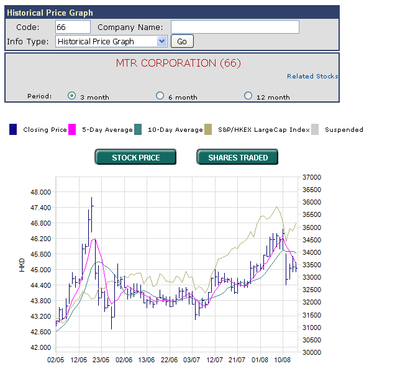This screenshot has width=400, height=373.
Task: Click the Code input field containing 66
Action: (x=73, y=27)
